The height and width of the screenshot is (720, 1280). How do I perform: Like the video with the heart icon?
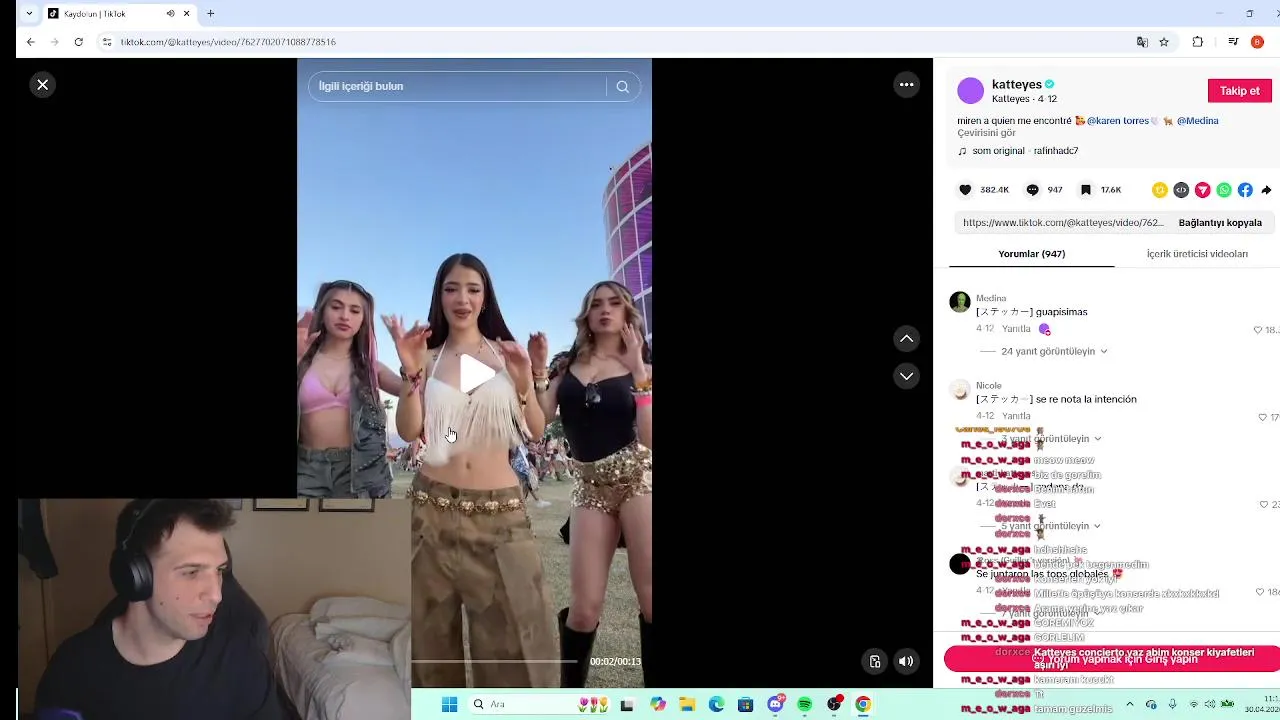965,190
